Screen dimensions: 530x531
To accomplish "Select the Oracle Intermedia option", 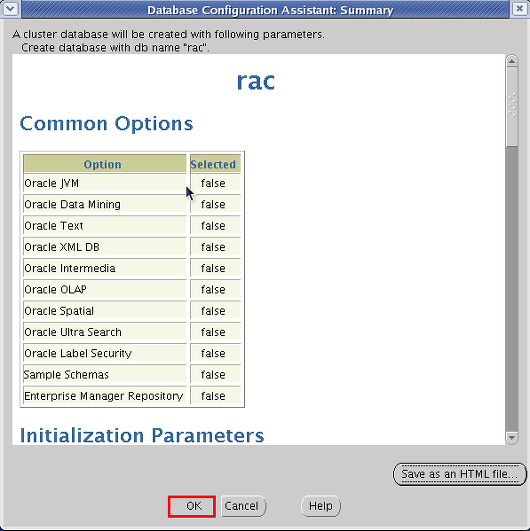I will 105,269.
